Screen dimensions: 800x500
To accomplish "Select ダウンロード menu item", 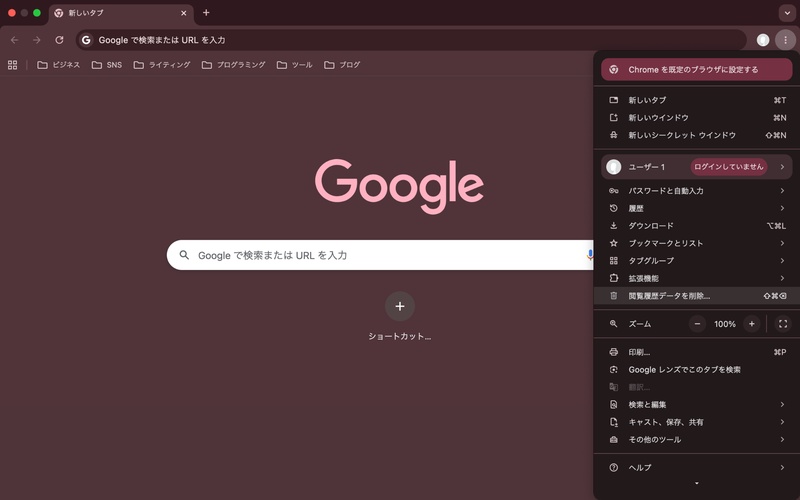I will (696, 226).
